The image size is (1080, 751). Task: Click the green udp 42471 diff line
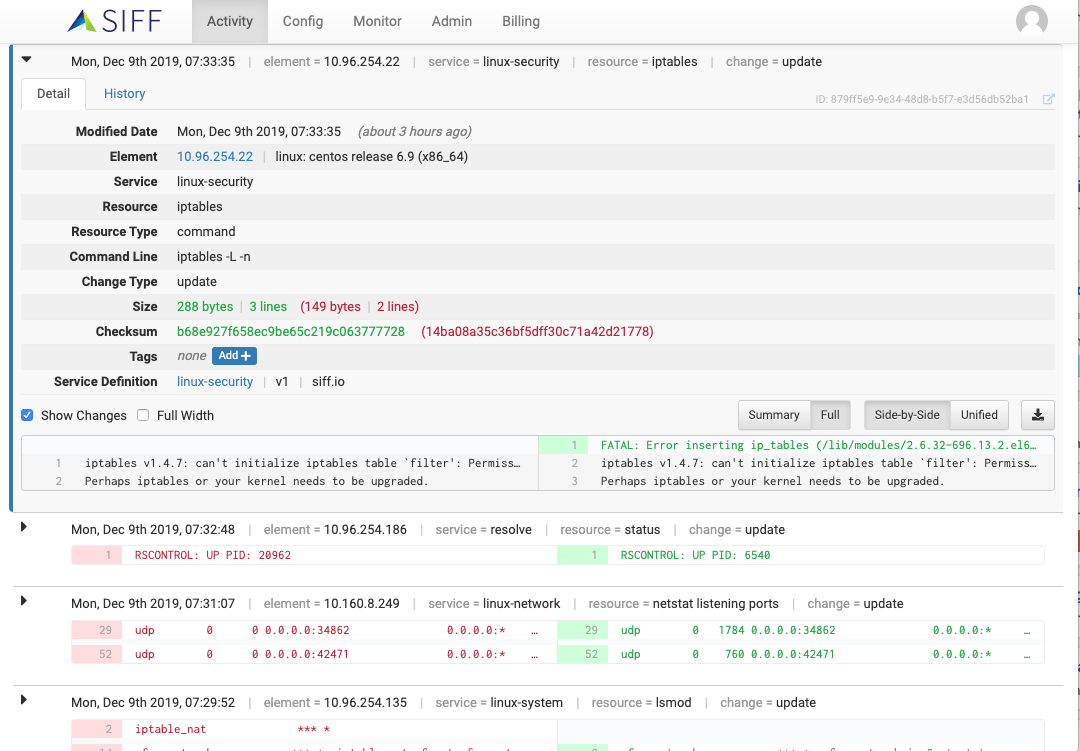pyautogui.click(x=800, y=654)
